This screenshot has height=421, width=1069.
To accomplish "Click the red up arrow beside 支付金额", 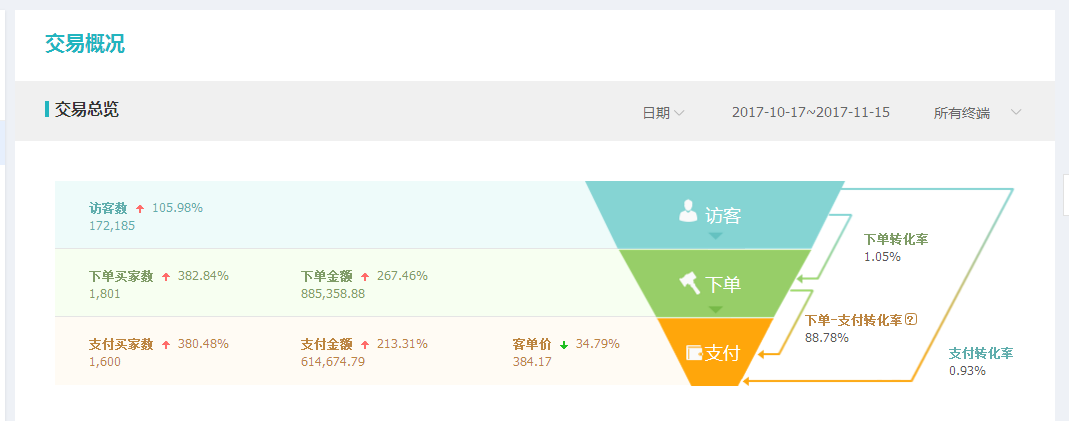I will click(x=365, y=344).
